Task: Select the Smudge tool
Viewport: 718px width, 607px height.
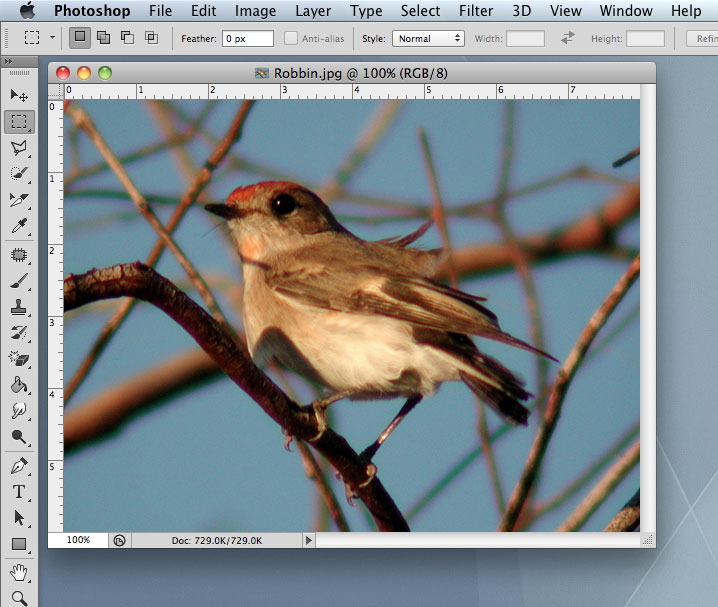Action: click(19, 411)
